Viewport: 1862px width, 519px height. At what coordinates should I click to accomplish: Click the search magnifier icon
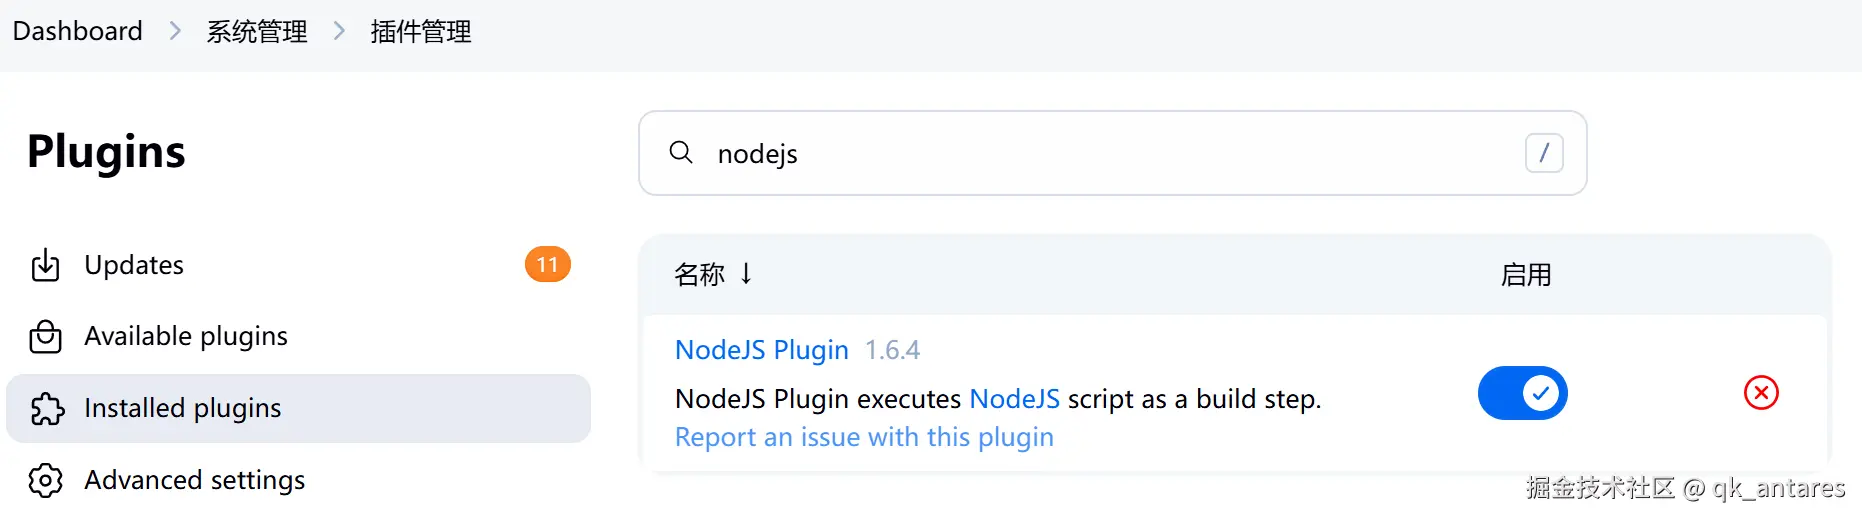coord(681,153)
